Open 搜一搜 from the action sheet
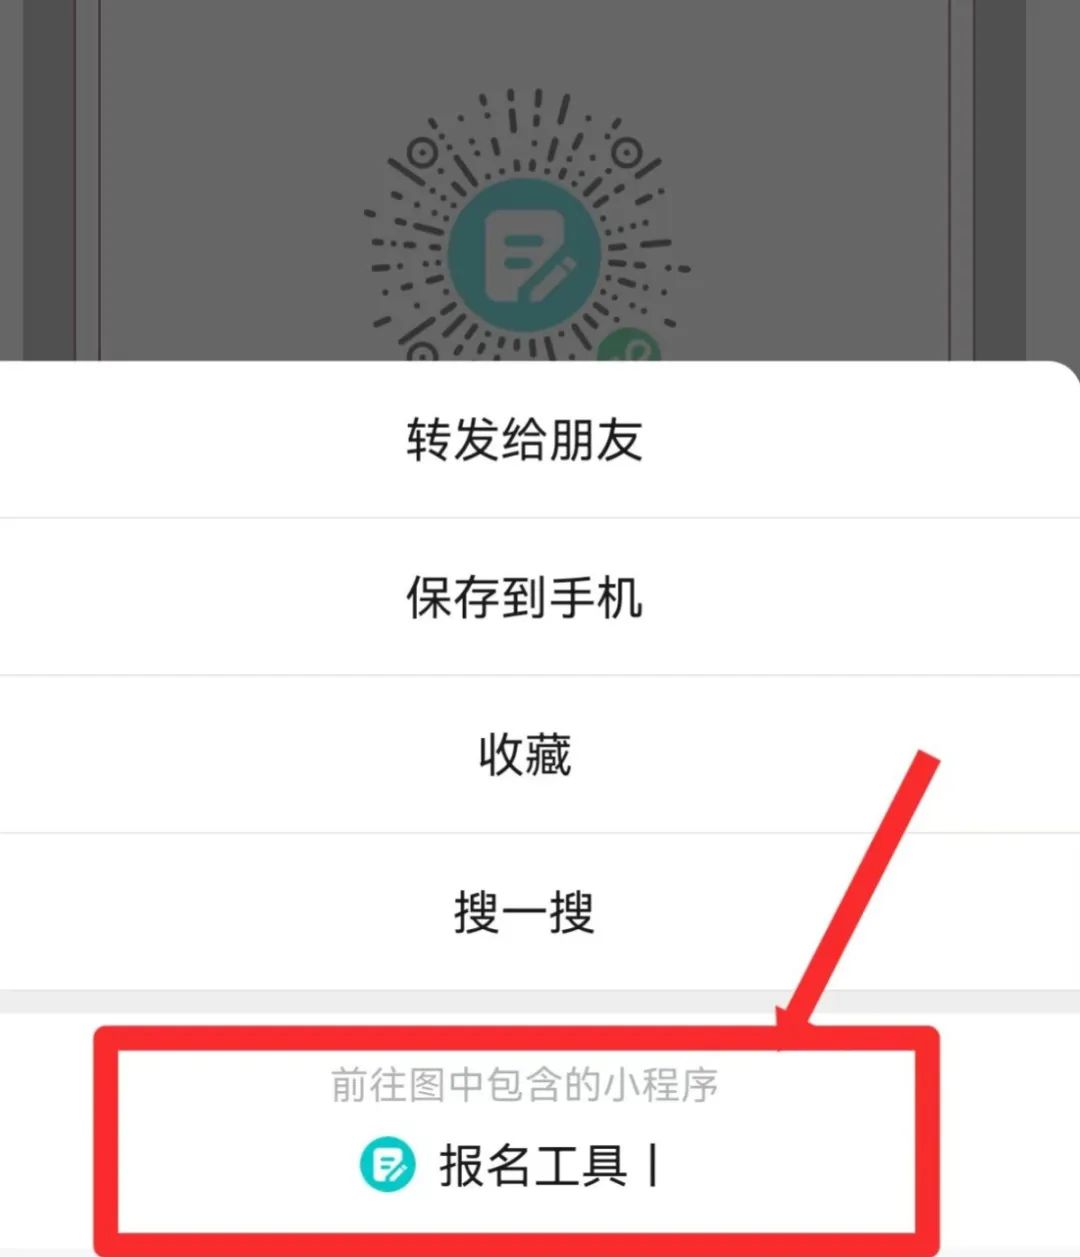Screen dimensions: 1080x1257 point(524,911)
